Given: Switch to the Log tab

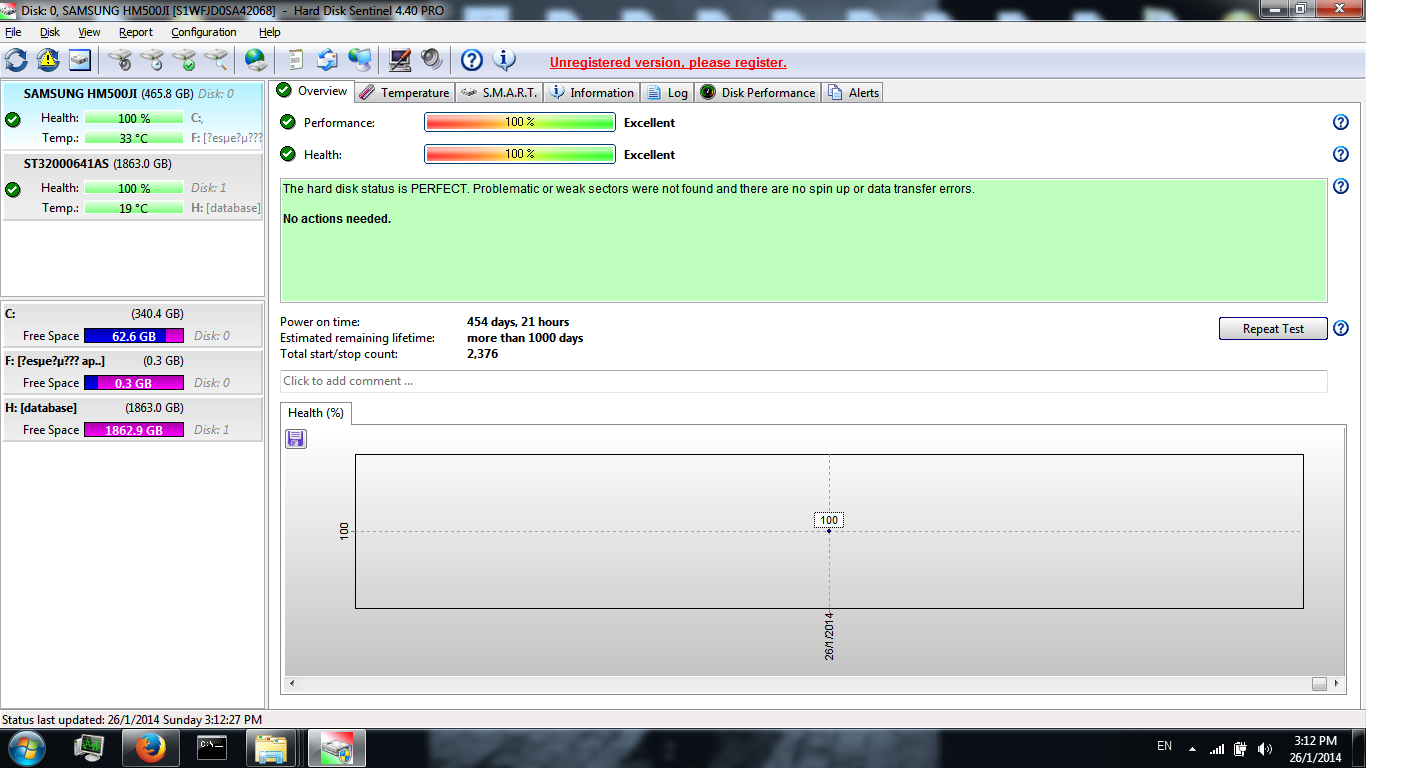Looking at the screenshot, I should pos(668,93).
